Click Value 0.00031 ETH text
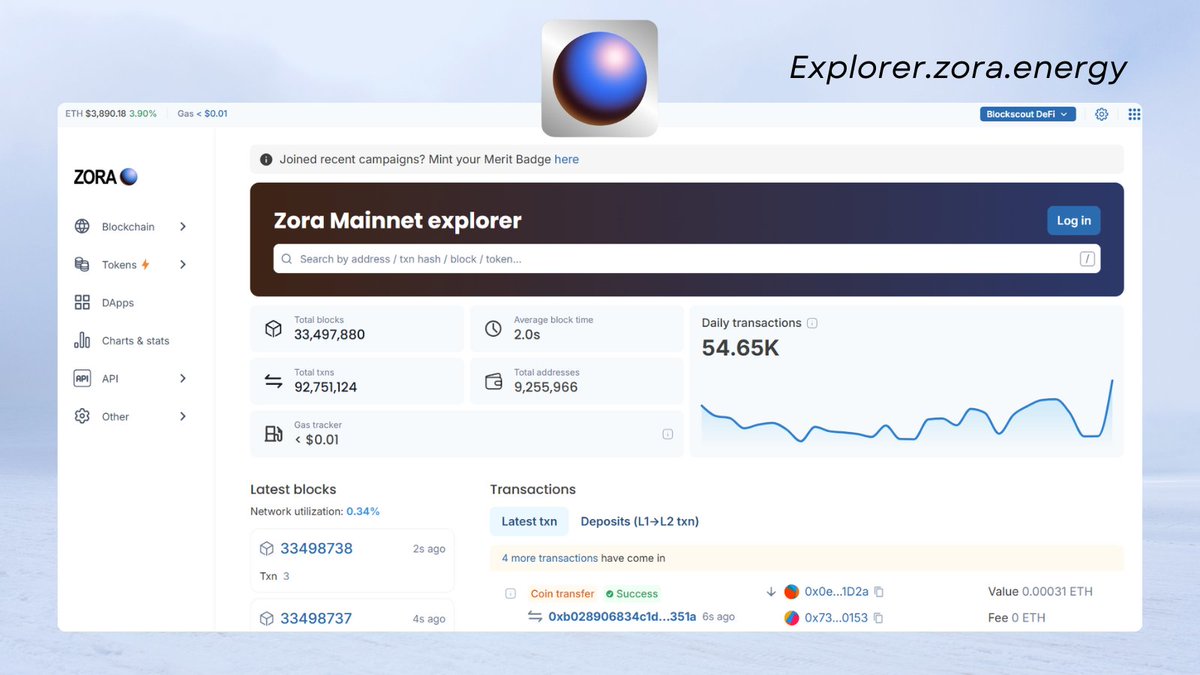Screen dimensions: 1200x675 (x=1040, y=592)
